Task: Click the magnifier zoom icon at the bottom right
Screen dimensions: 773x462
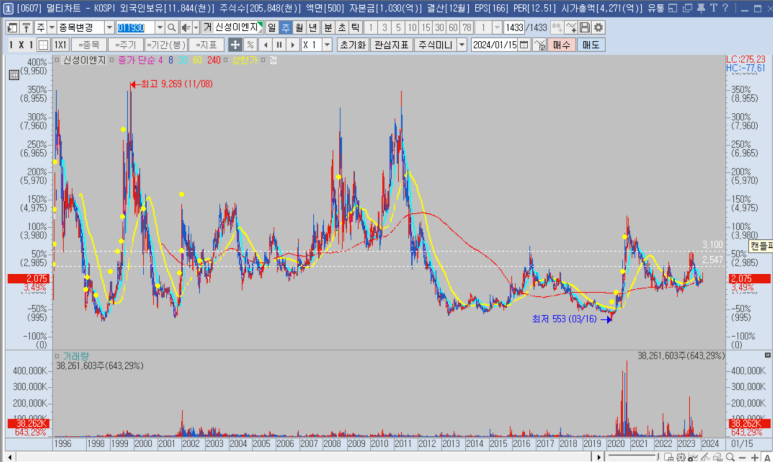Action: click(x=730, y=458)
